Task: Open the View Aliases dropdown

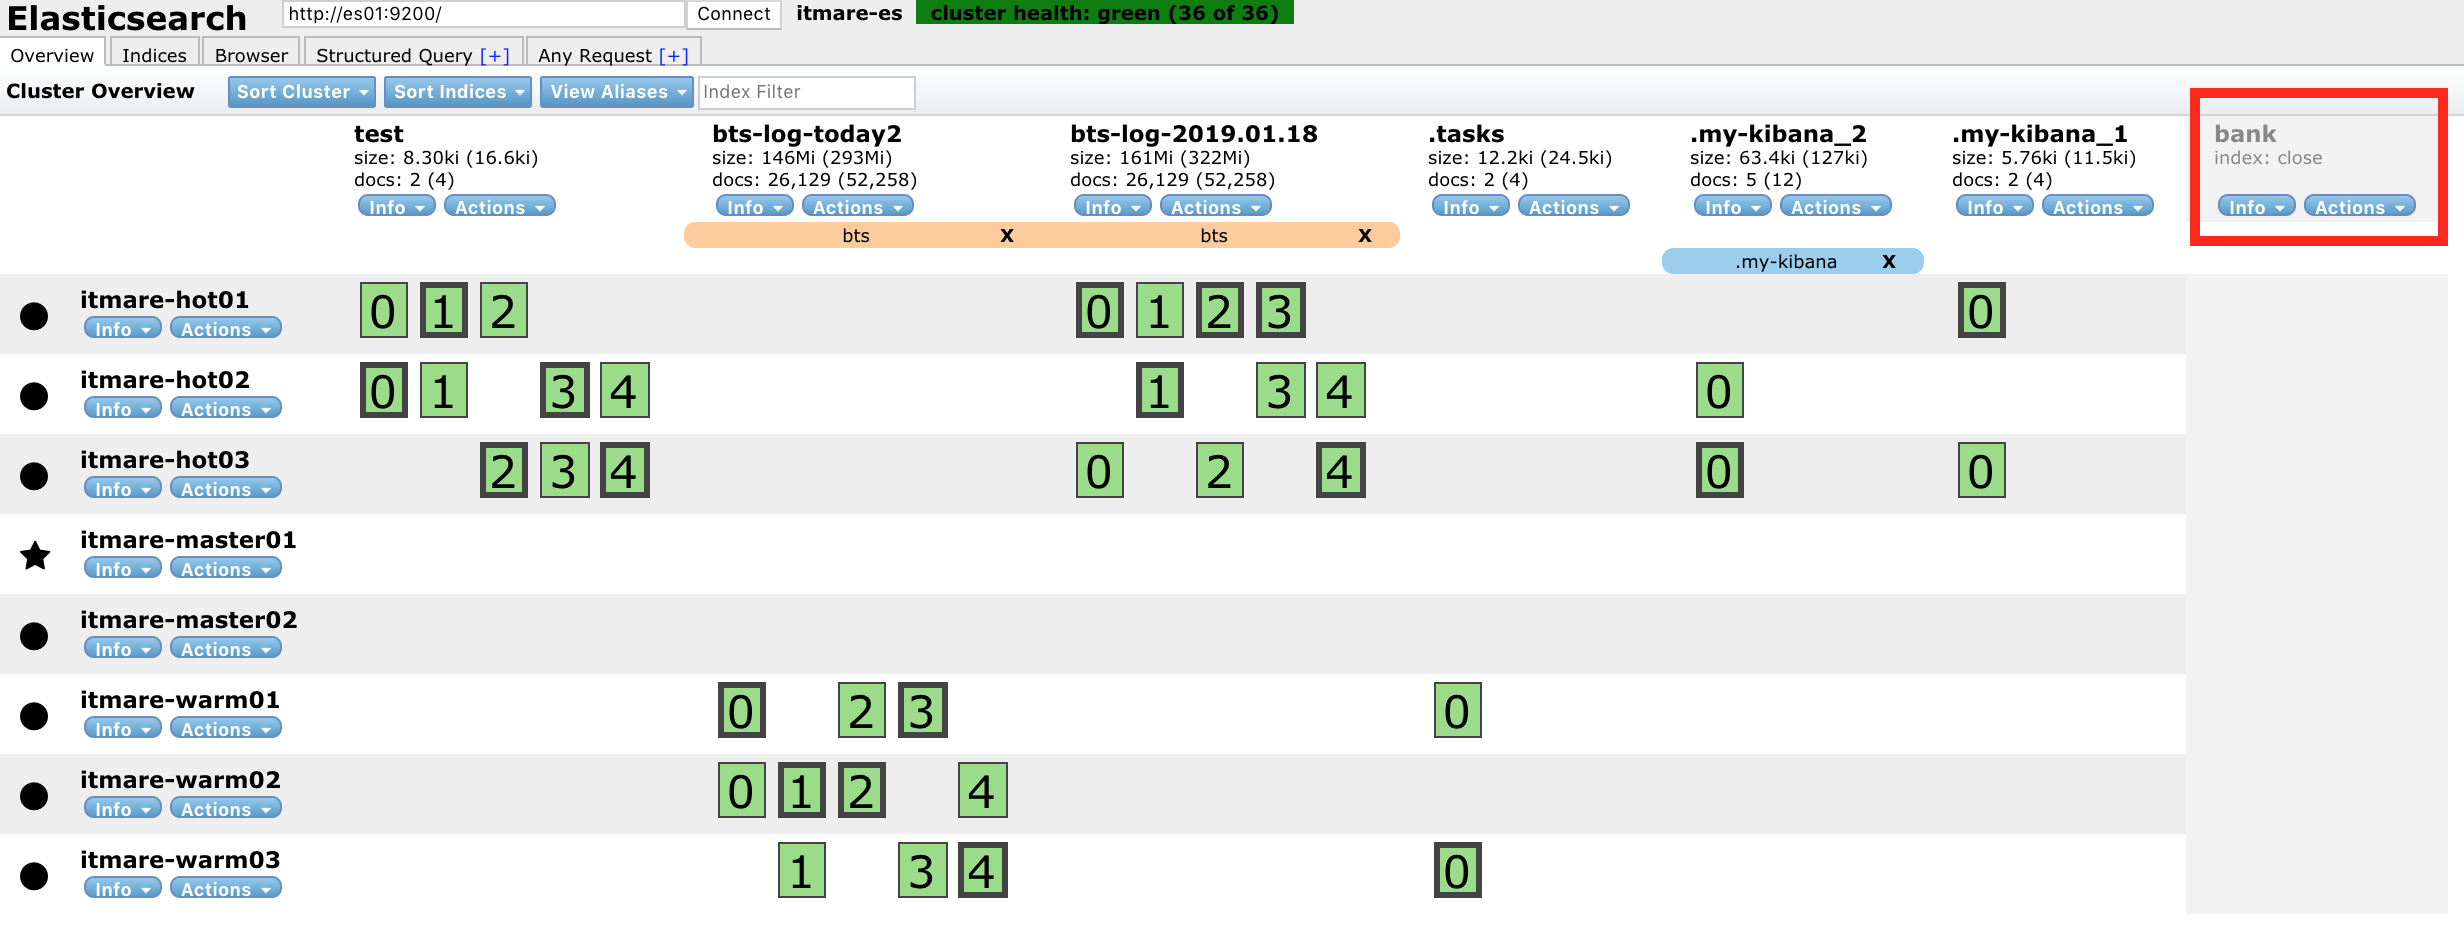Action: 617,92
